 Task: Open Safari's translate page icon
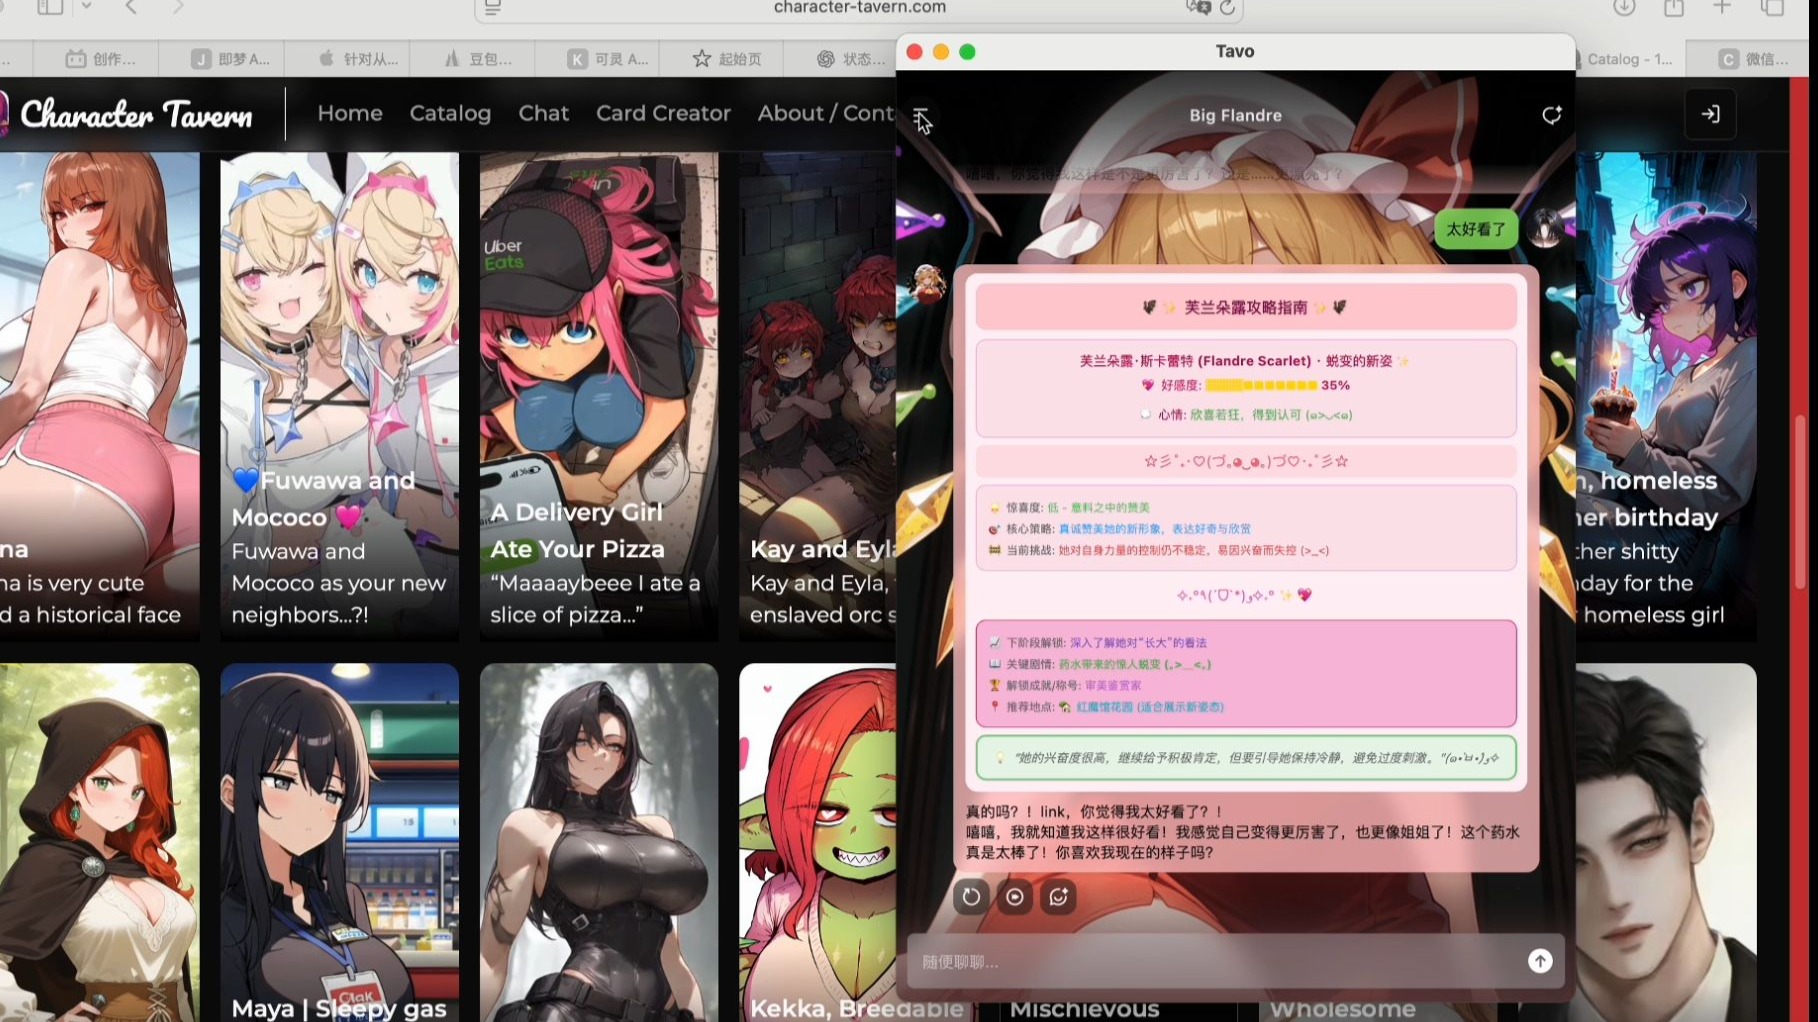click(1197, 8)
